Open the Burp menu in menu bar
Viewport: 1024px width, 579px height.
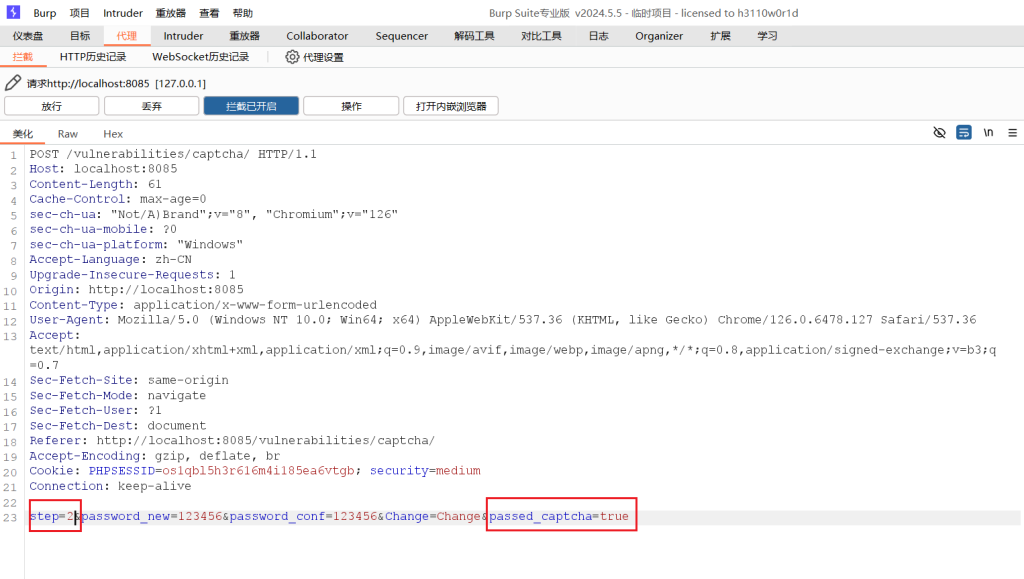click(x=45, y=13)
